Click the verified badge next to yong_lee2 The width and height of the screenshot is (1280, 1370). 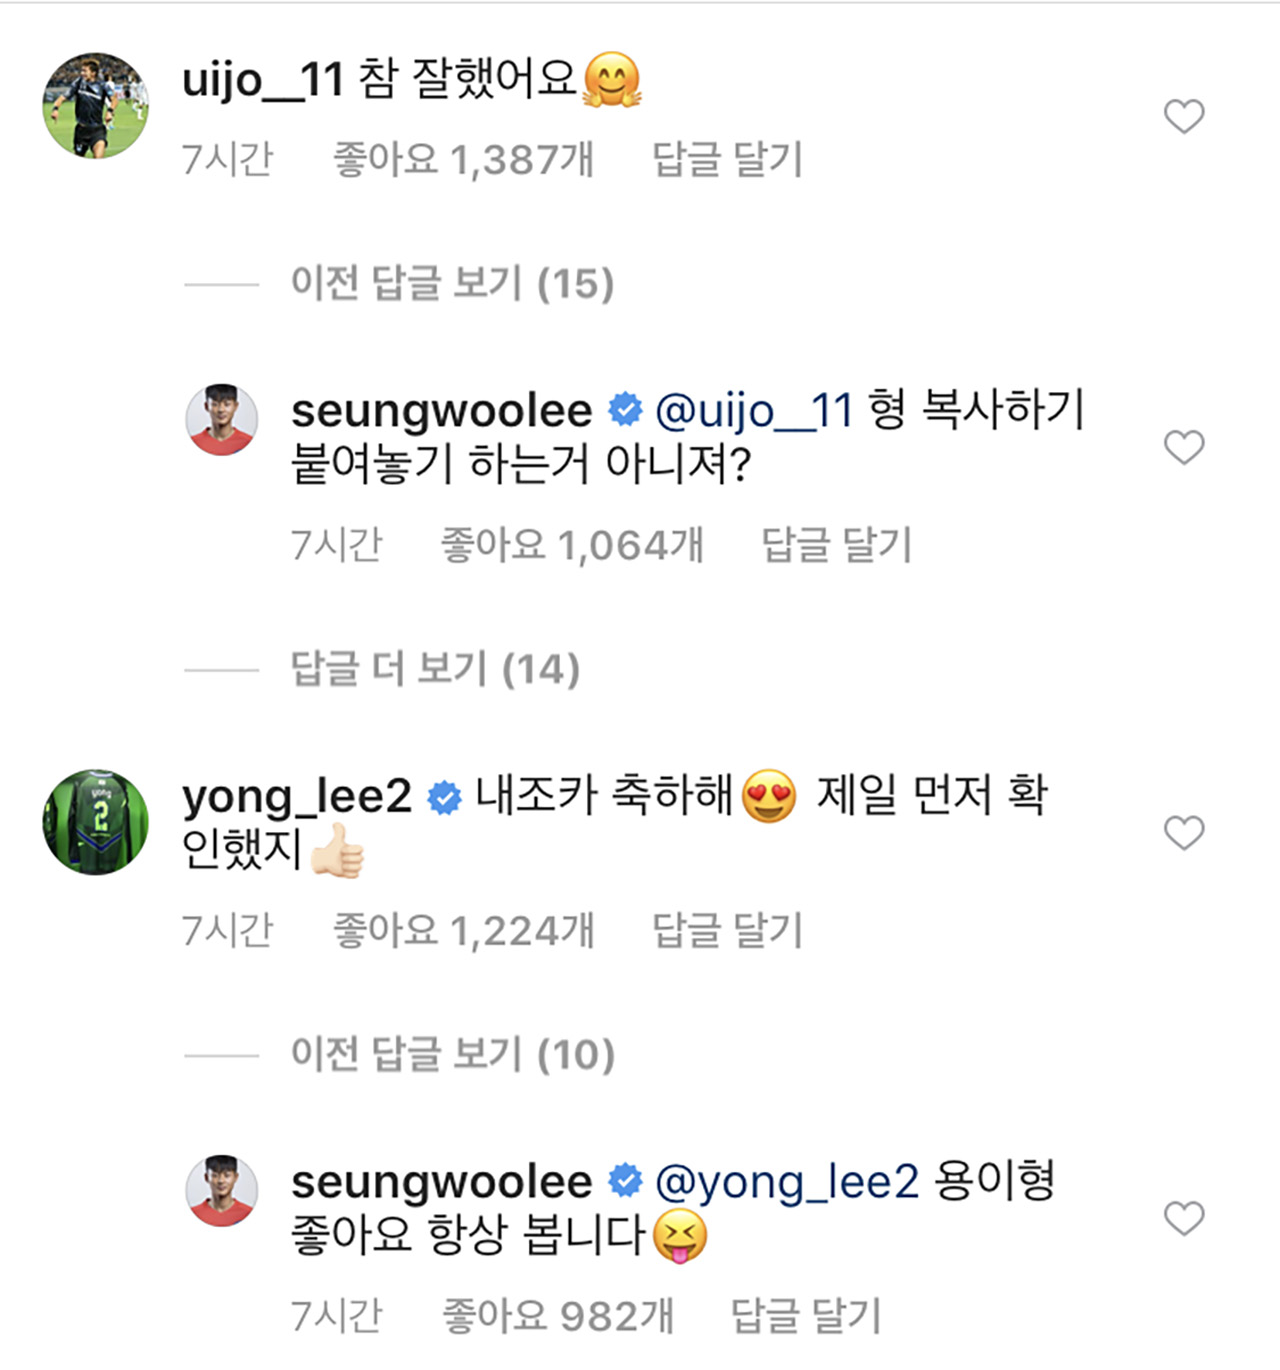444,798
